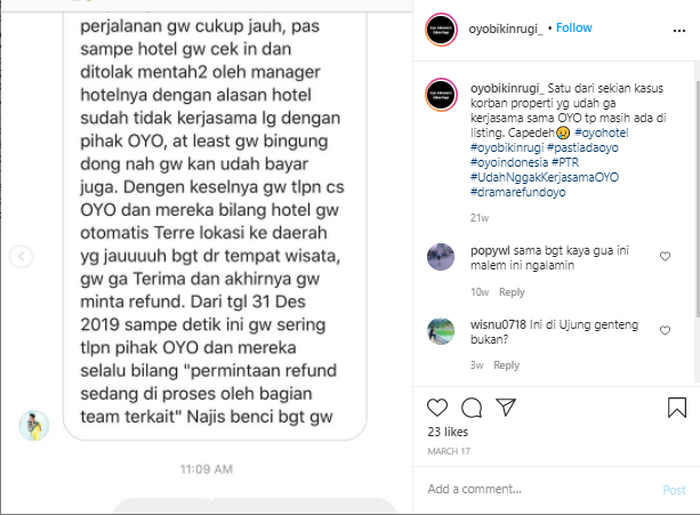Viewport: 700px width, 515px height.
Task: Click the Post comment button
Action: click(674, 490)
